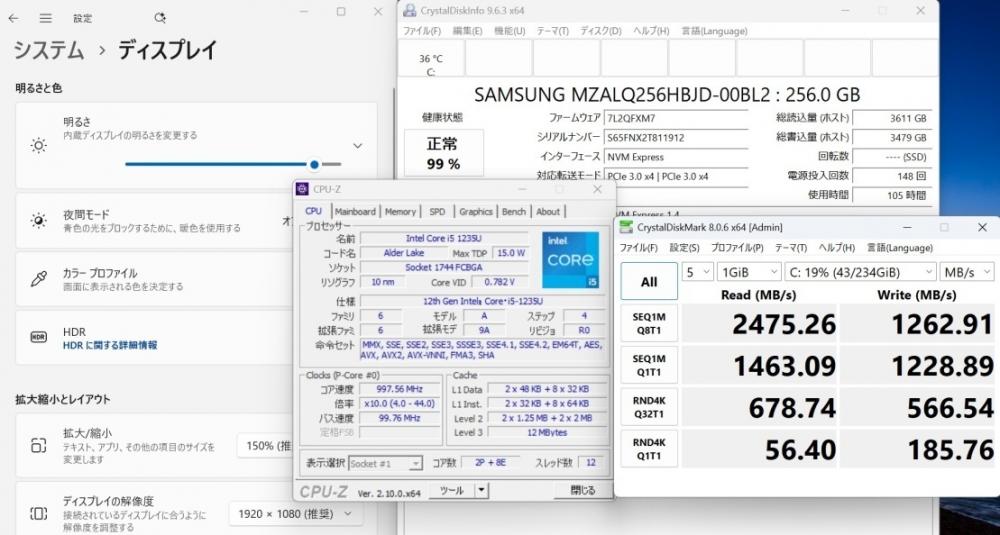
Task: Click the Settings search icon
Action: tap(160, 18)
